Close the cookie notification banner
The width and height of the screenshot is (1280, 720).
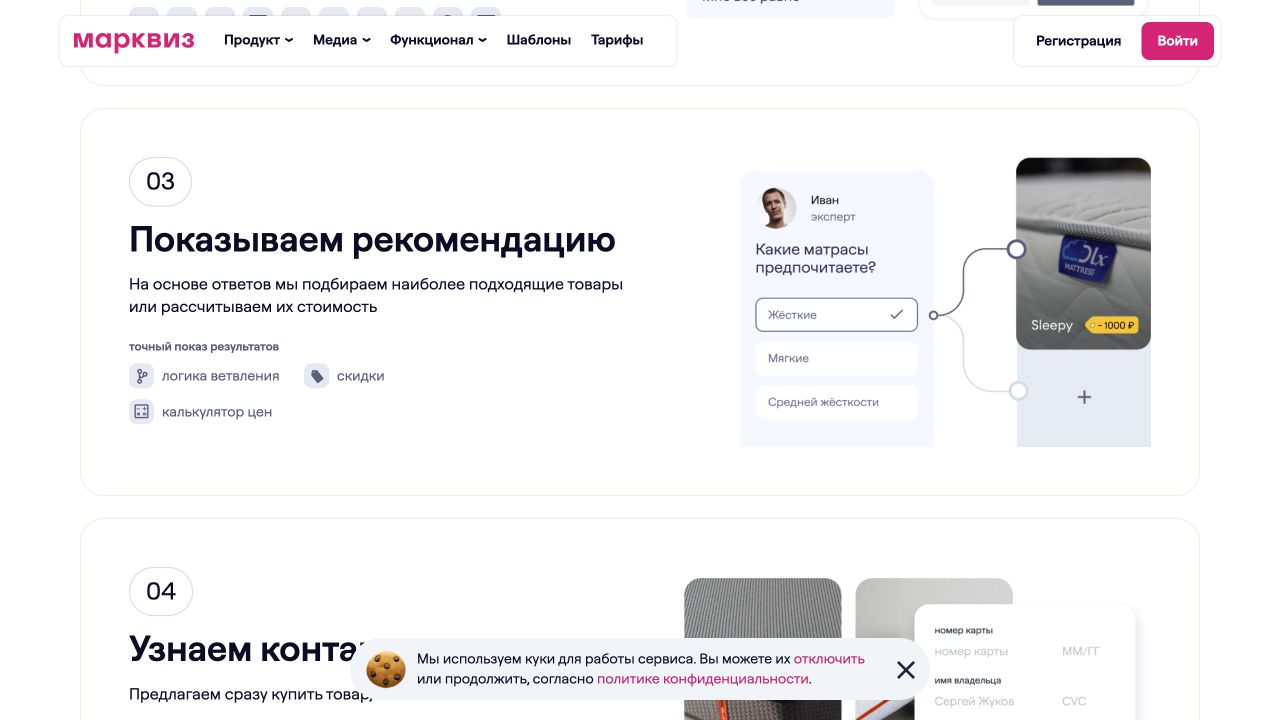(x=906, y=670)
